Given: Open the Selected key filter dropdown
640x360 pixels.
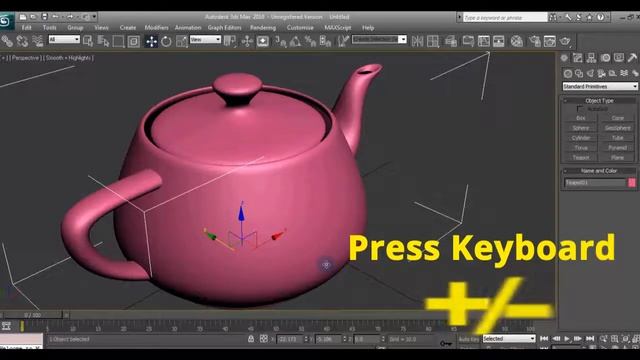Looking at the screenshot, I should [x=509, y=338].
